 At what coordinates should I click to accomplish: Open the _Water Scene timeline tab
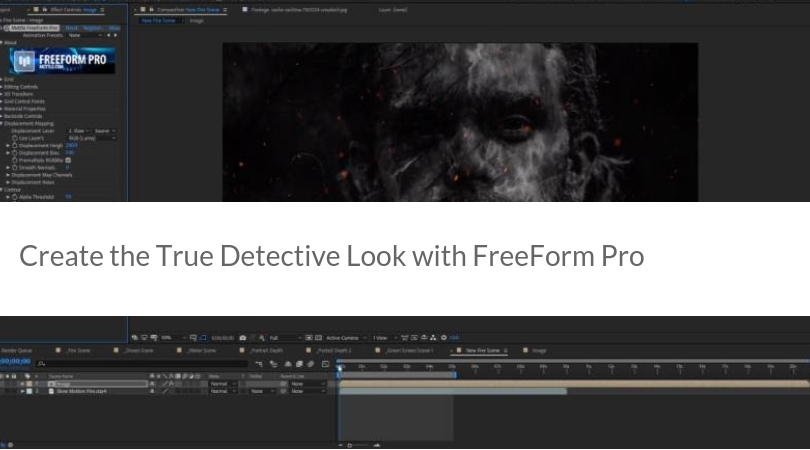tap(202, 351)
